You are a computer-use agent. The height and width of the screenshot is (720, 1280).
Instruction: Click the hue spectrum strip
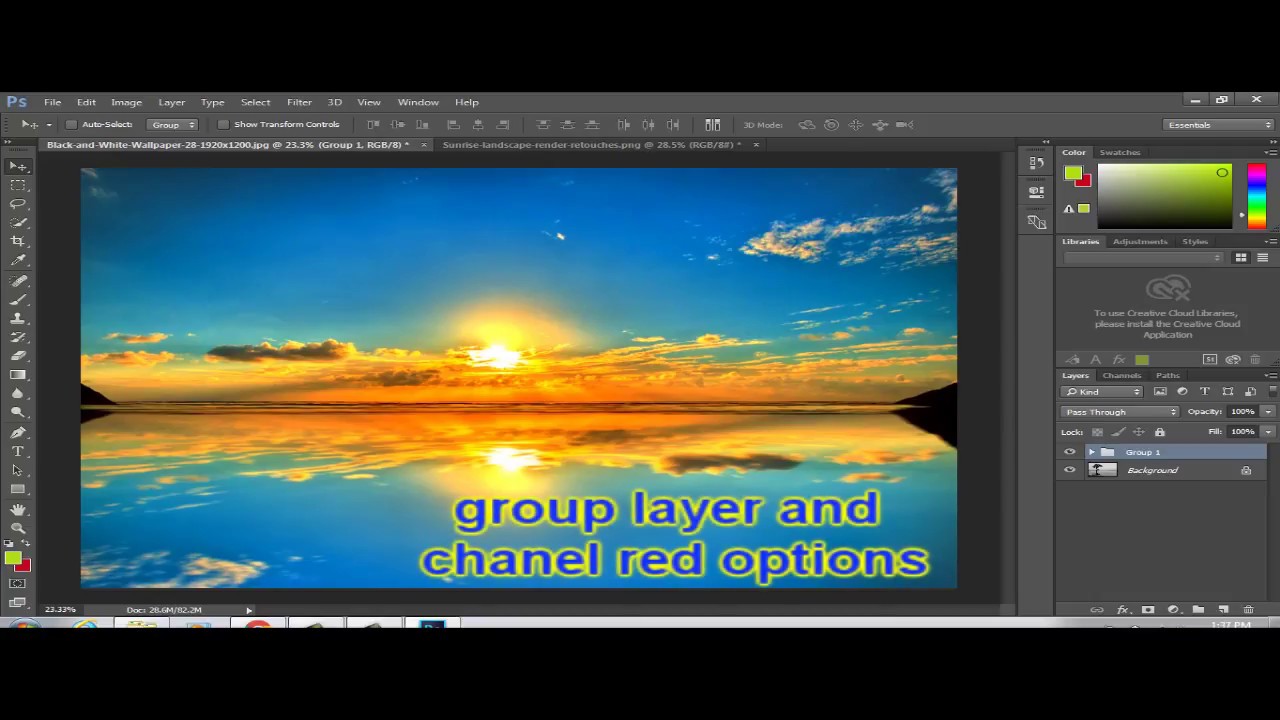pyautogui.click(x=1256, y=196)
